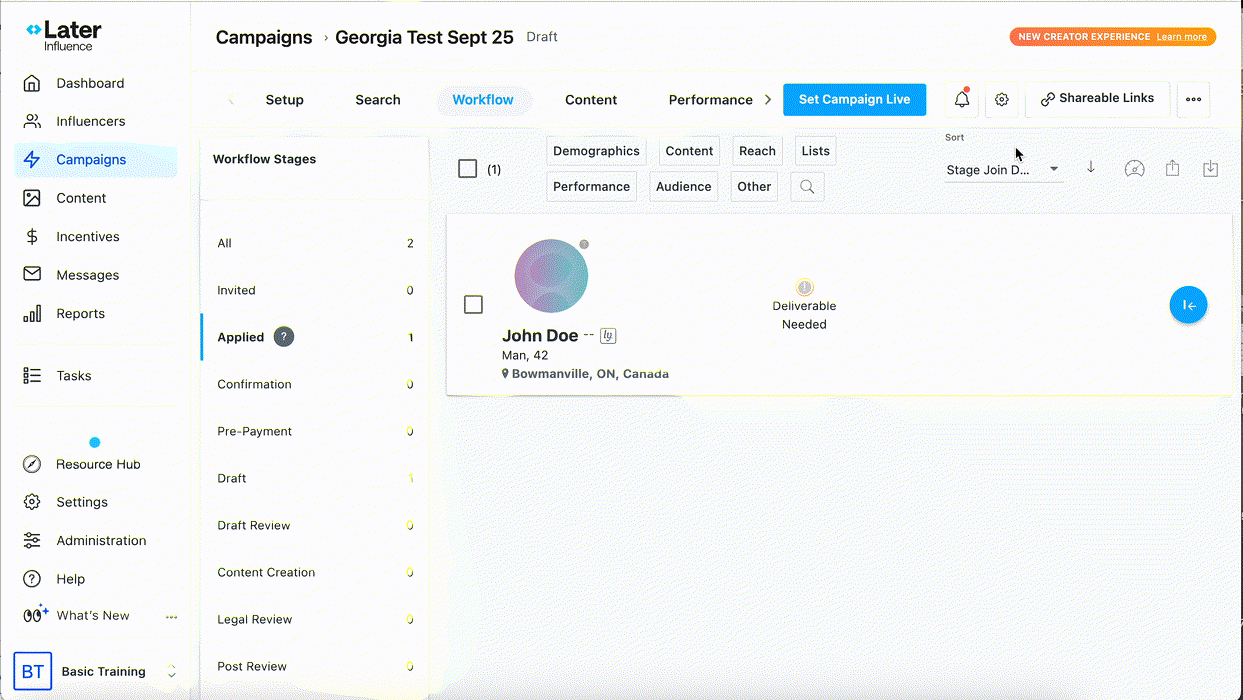Click the three-dot more options button
1243x700 pixels.
tap(1193, 100)
